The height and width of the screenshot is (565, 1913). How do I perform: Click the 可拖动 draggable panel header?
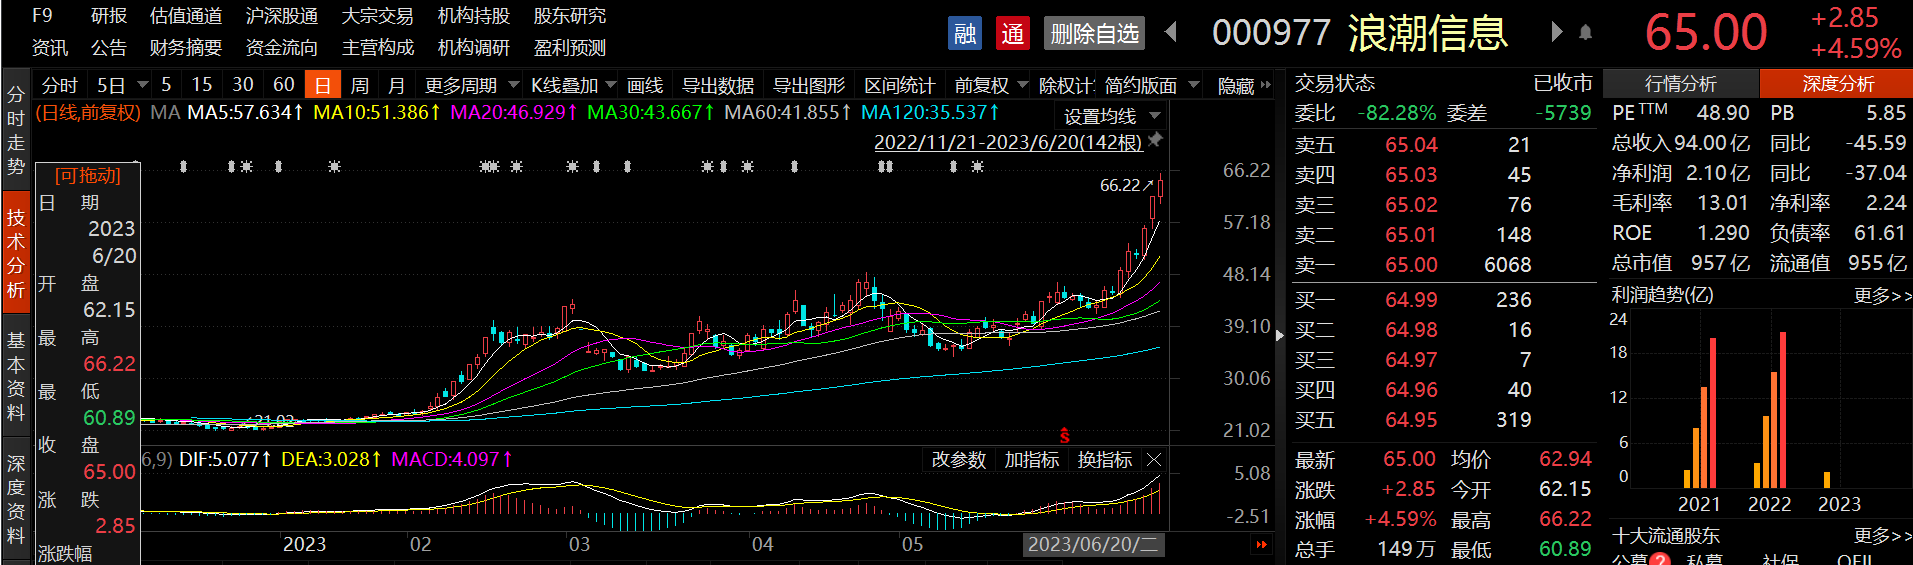click(x=88, y=175)
